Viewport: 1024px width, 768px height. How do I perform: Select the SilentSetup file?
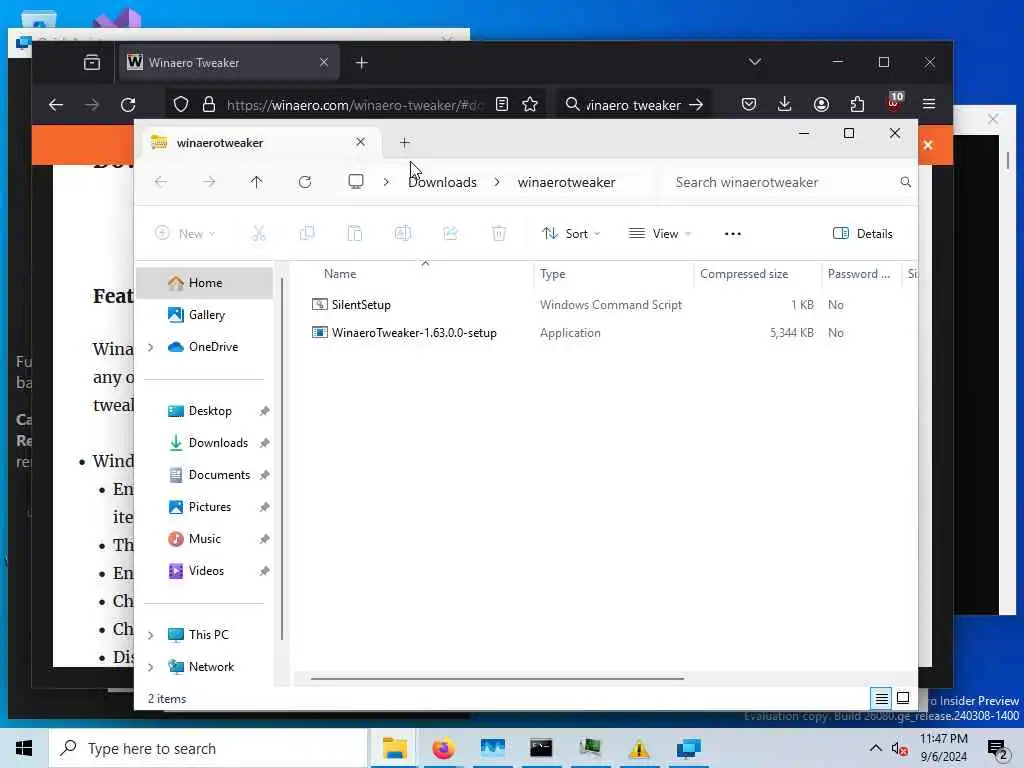click(360, 304)
